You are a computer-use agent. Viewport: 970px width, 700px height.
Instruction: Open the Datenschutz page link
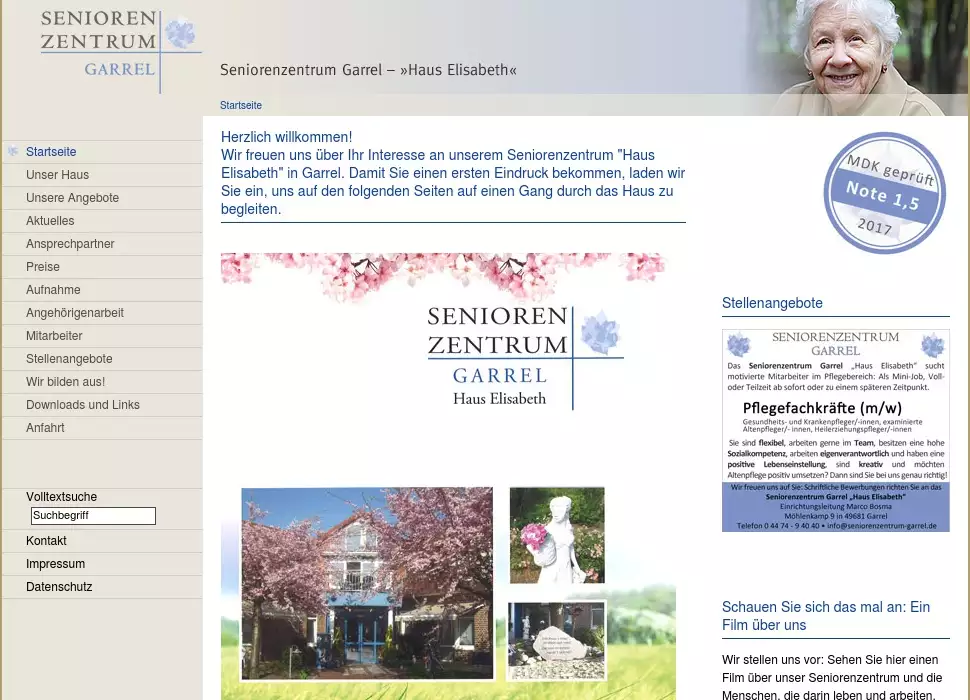[59, 587]
